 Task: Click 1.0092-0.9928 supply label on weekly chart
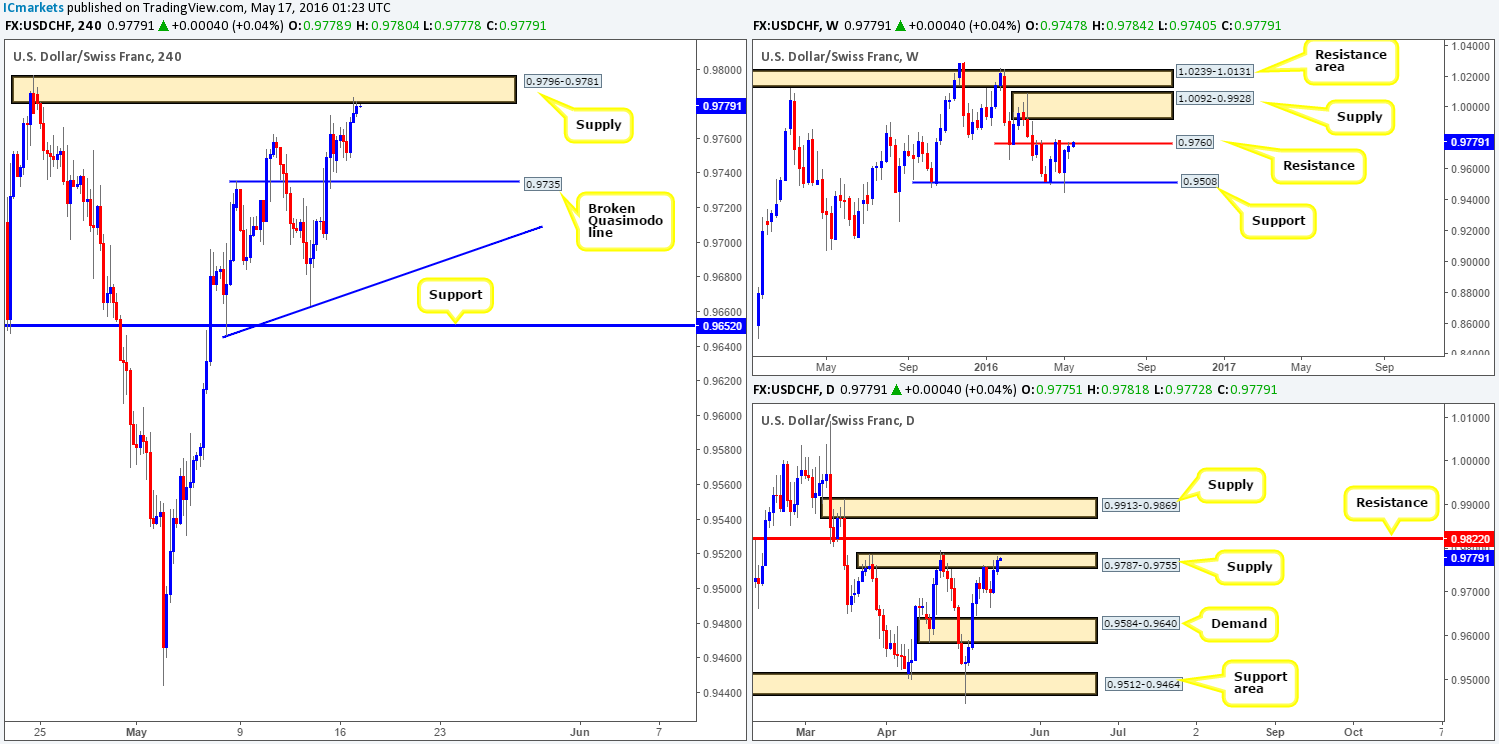coord(1214,100)
